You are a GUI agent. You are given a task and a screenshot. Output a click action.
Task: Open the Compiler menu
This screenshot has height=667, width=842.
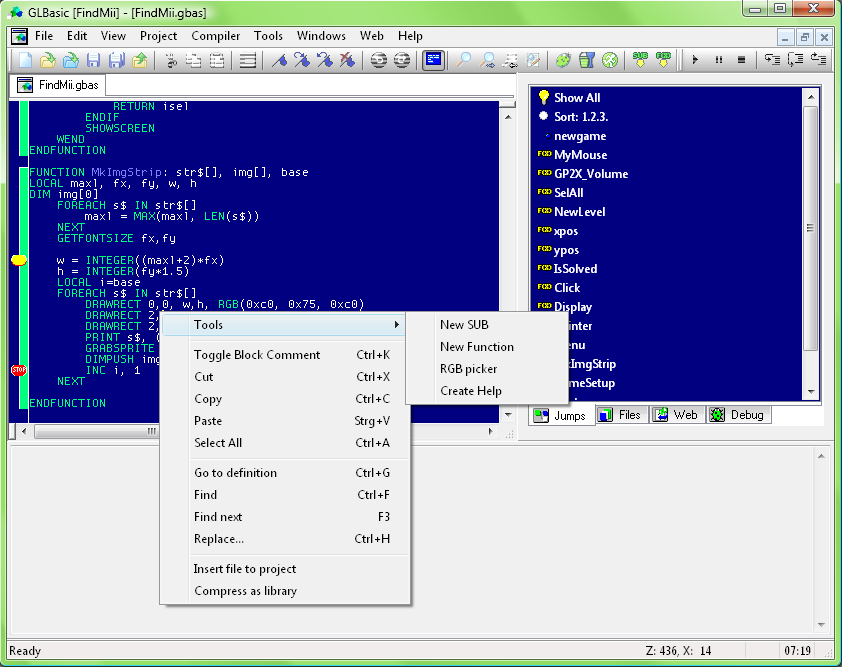point(216,35)
